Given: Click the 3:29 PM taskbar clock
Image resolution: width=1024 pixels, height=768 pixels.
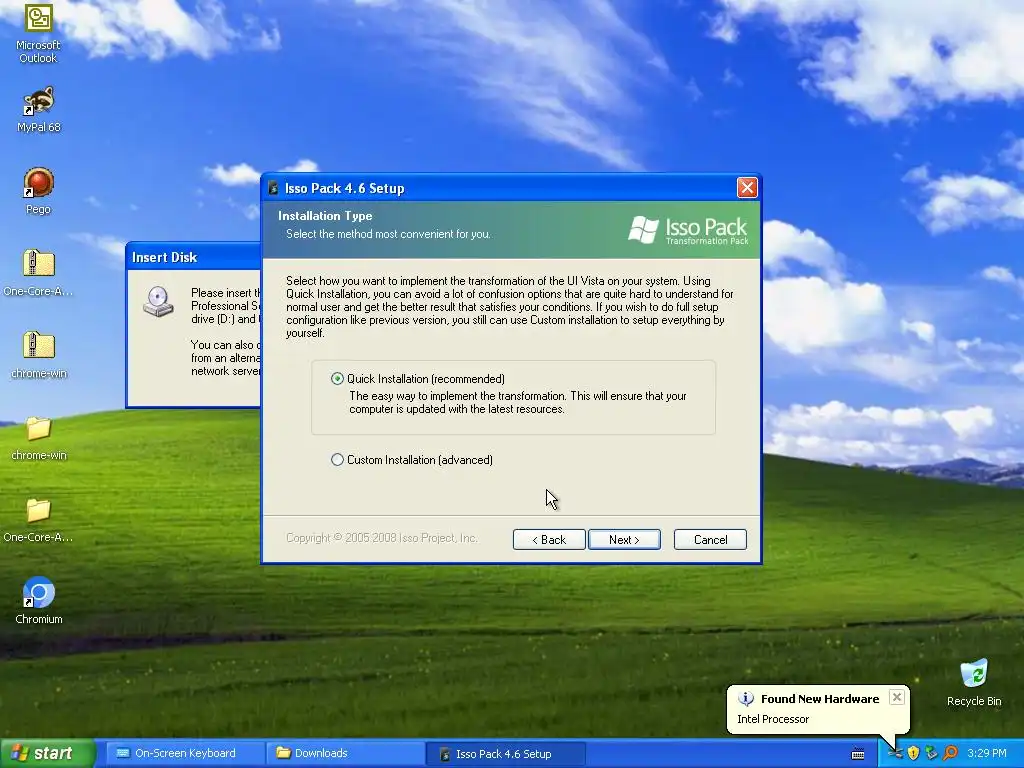Looking at the screenshot, I should click(987, 754).
